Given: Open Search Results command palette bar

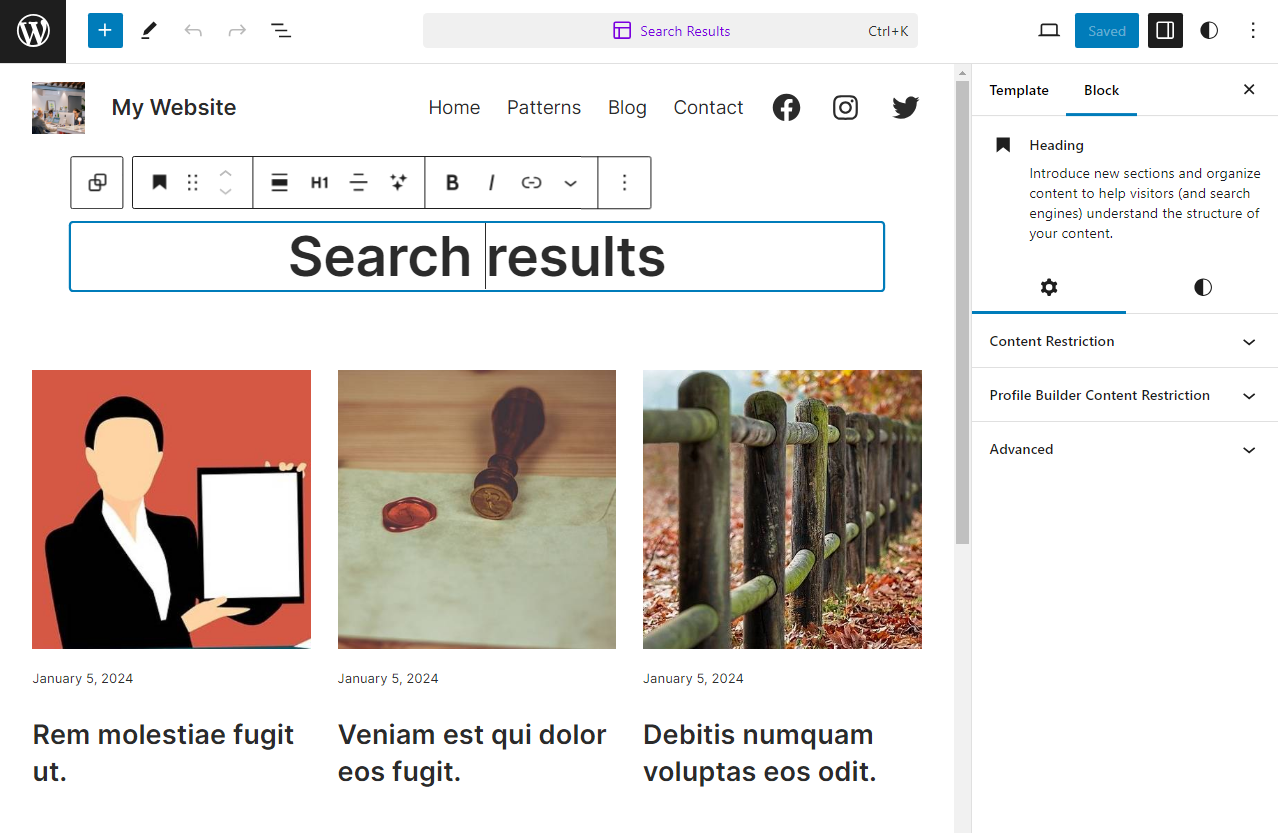Looking at the screenshot, I should pos(670,31).
